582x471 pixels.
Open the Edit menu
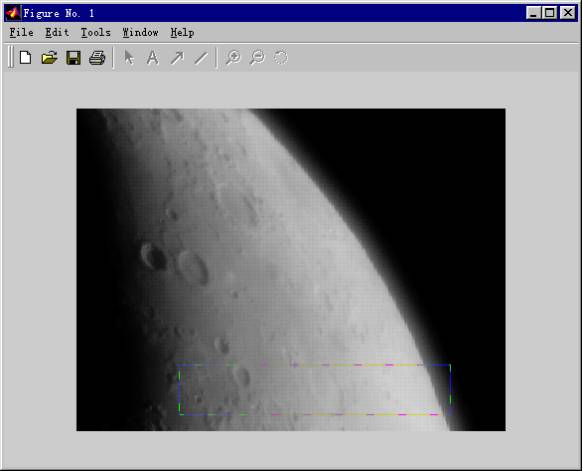point(57,33)
